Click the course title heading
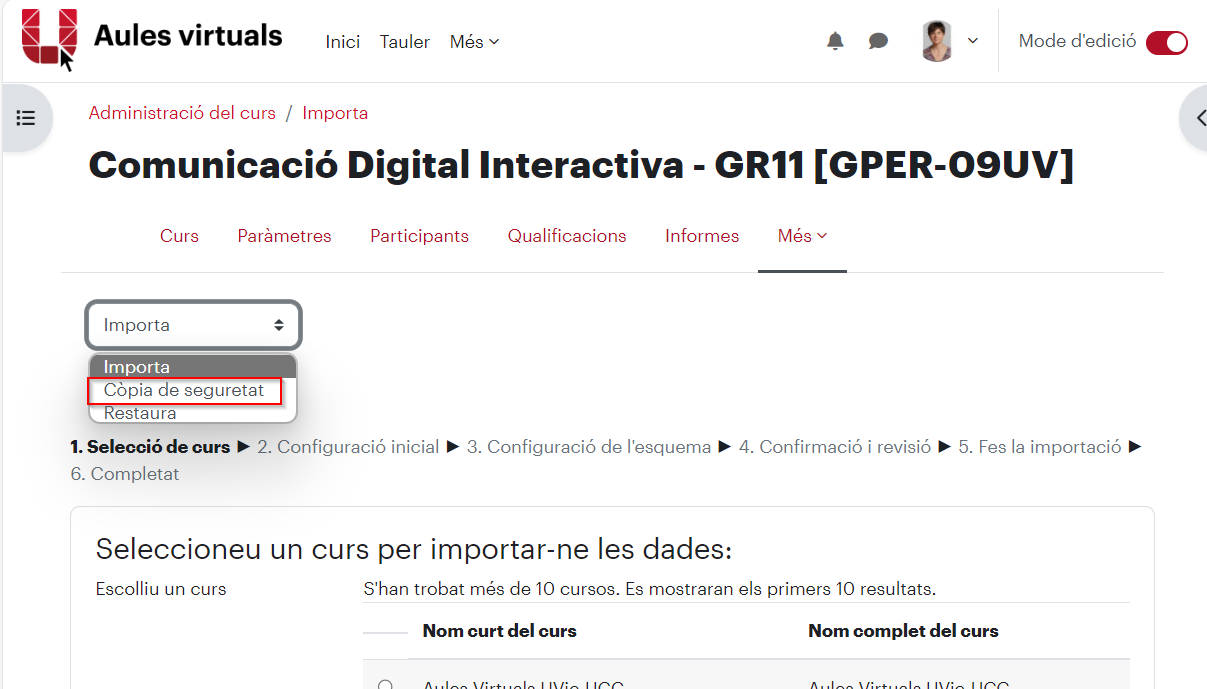The image size is (1207, 689). click(581, 166)
